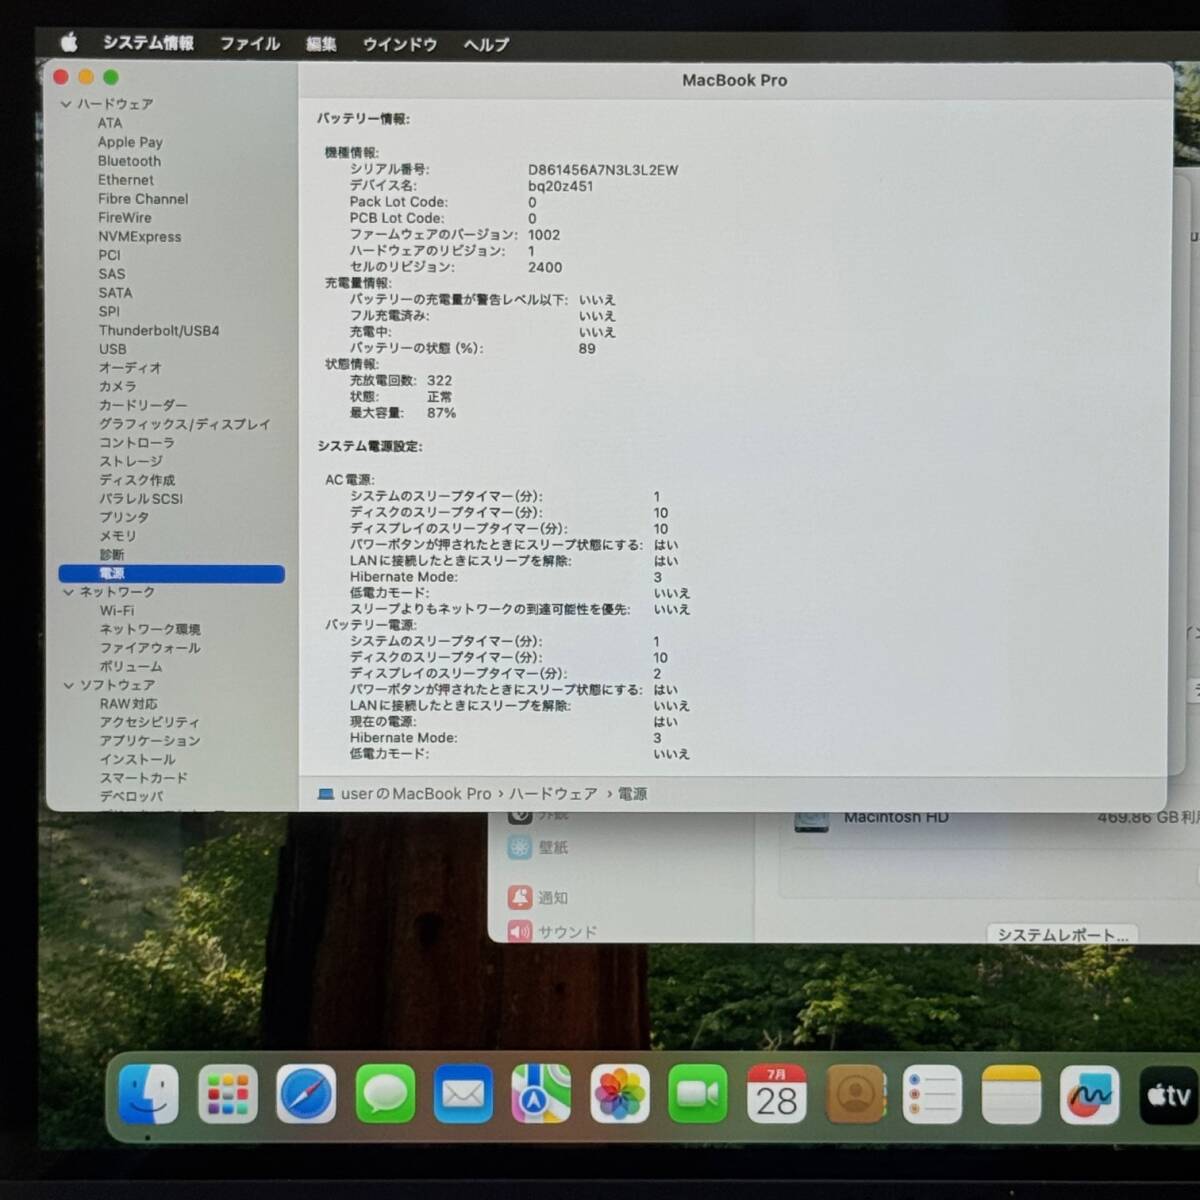Collapse the ソフトウェア section
Viewport: 1200px width, 1200px height.
(x=68, y=685)
